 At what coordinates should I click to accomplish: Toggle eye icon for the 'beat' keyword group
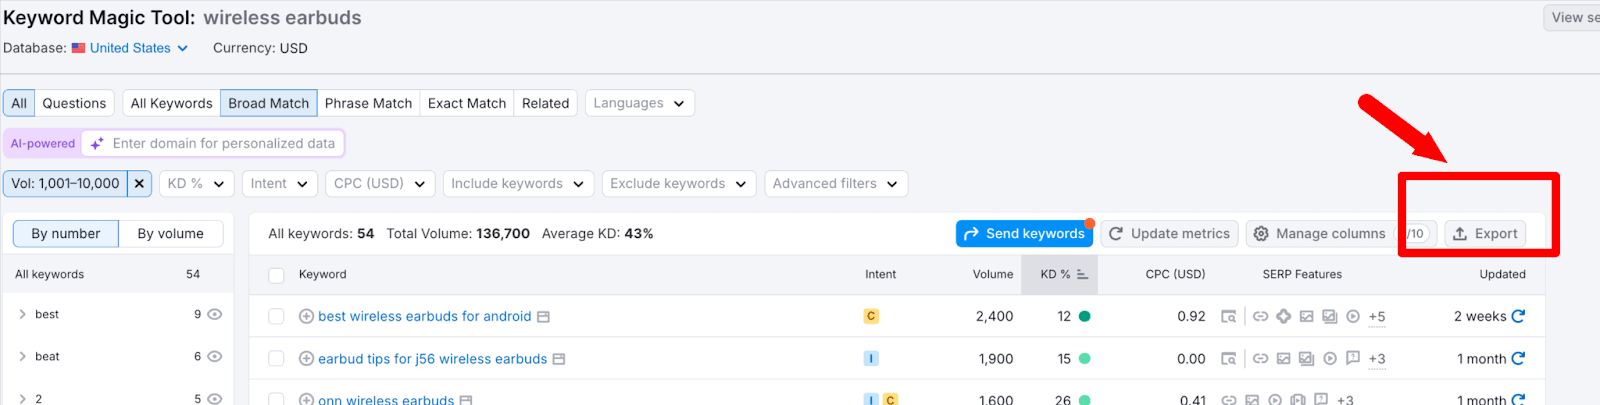214,356
